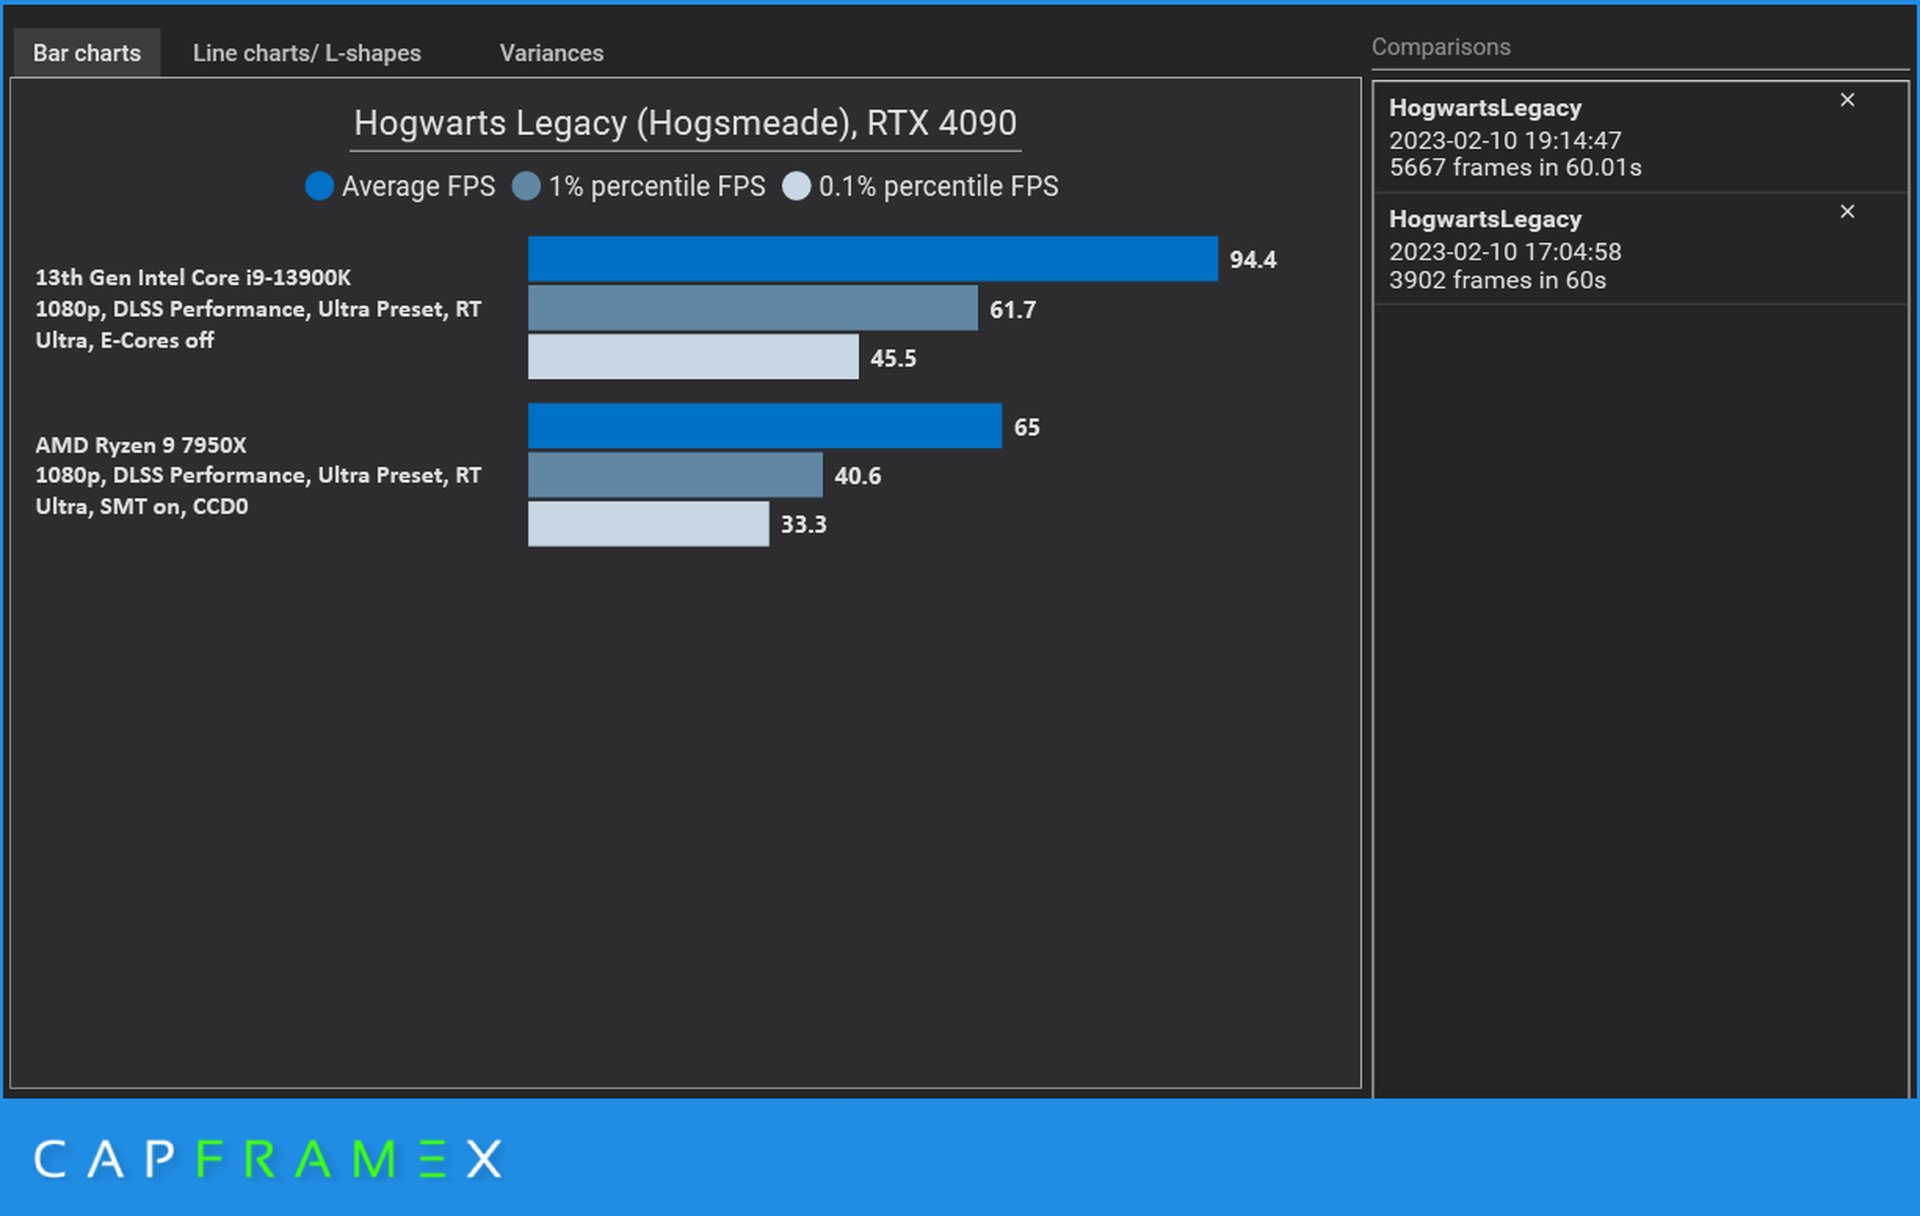Remove the 17:04:58 HogwartsLegacy comparison entry

click(1846, 212)
